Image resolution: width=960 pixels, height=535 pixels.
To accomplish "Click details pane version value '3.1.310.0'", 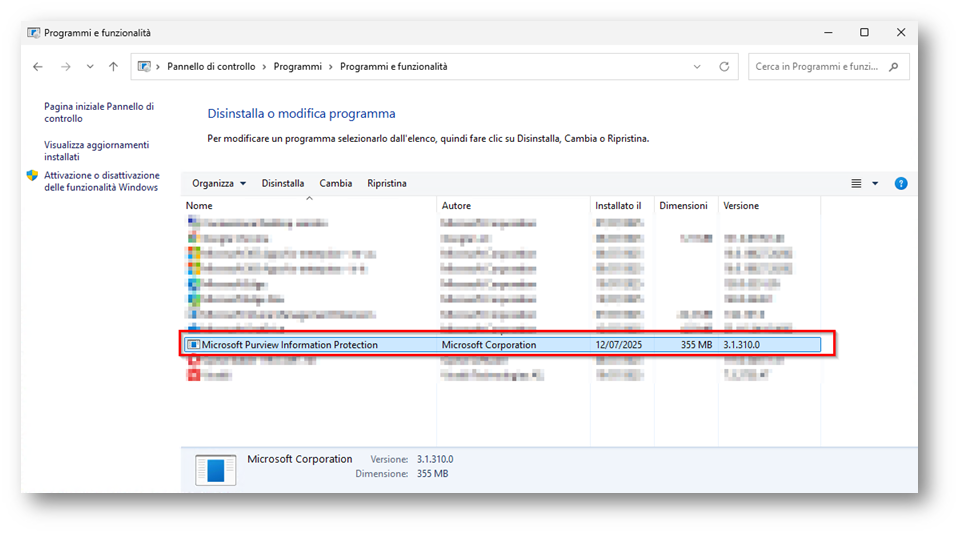I will click(x=435, y=459).
